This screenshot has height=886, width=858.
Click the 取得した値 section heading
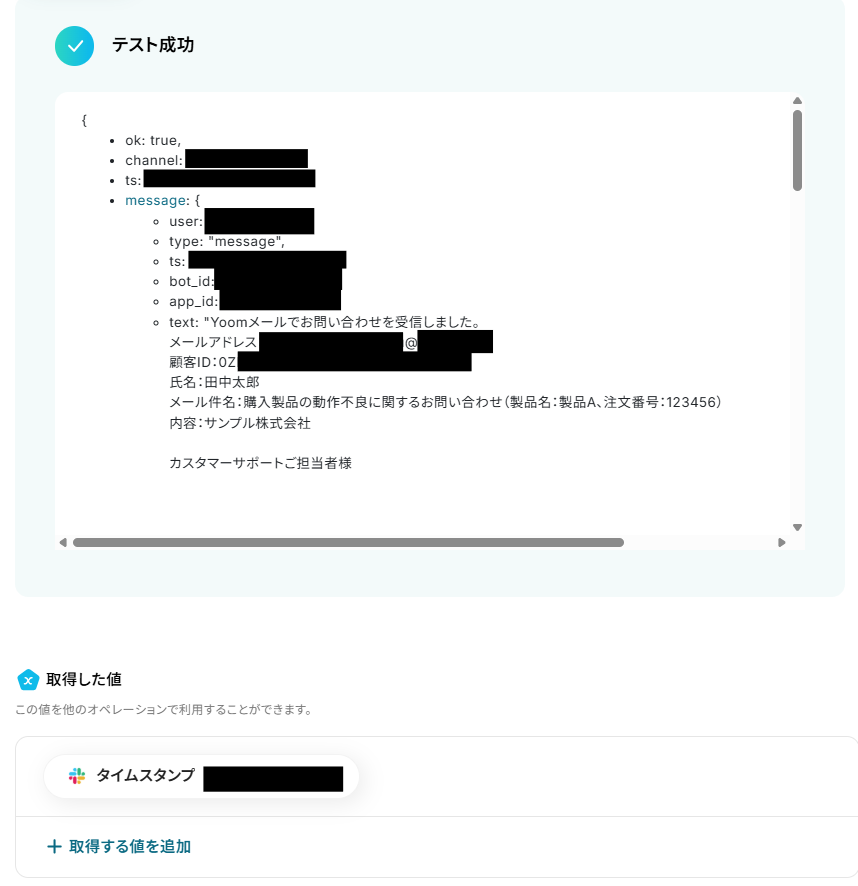(x=84, y=679)
